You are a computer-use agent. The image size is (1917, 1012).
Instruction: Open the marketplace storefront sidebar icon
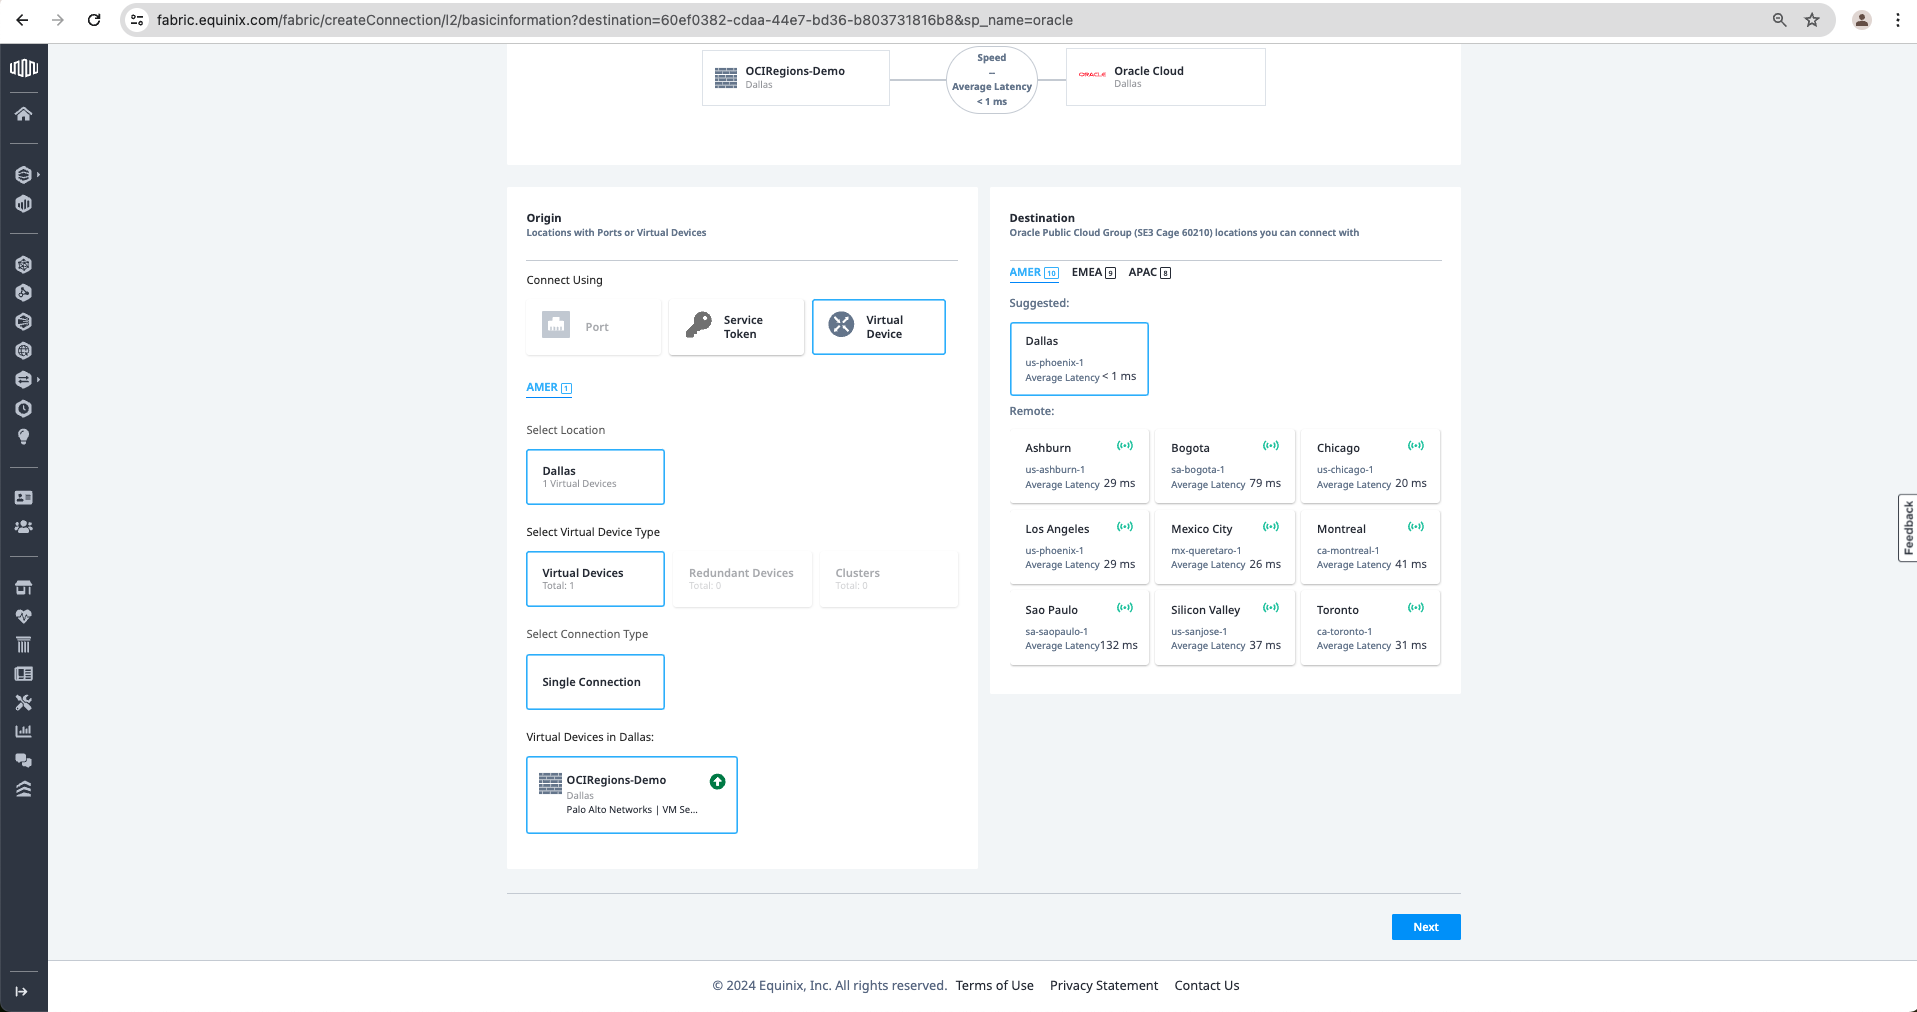point(23,587)
